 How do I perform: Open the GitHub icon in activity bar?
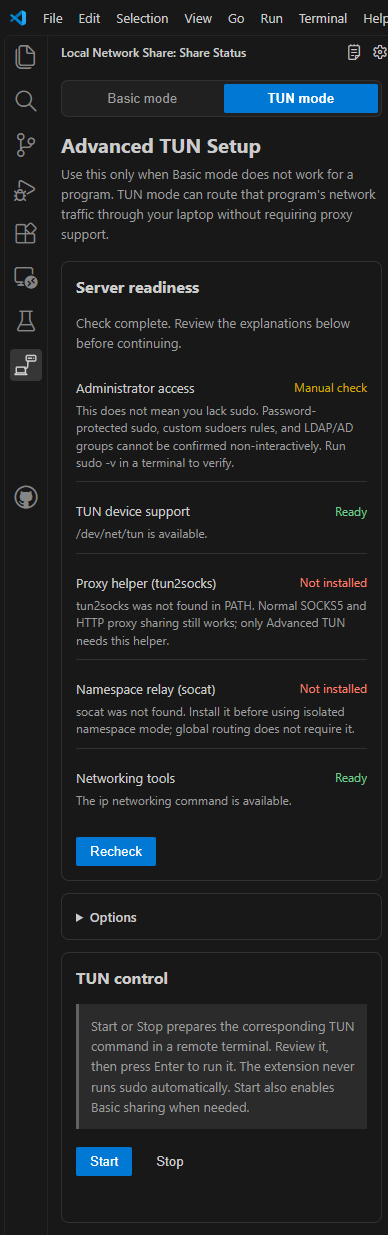pyautogui.click(x=26, y=497)
